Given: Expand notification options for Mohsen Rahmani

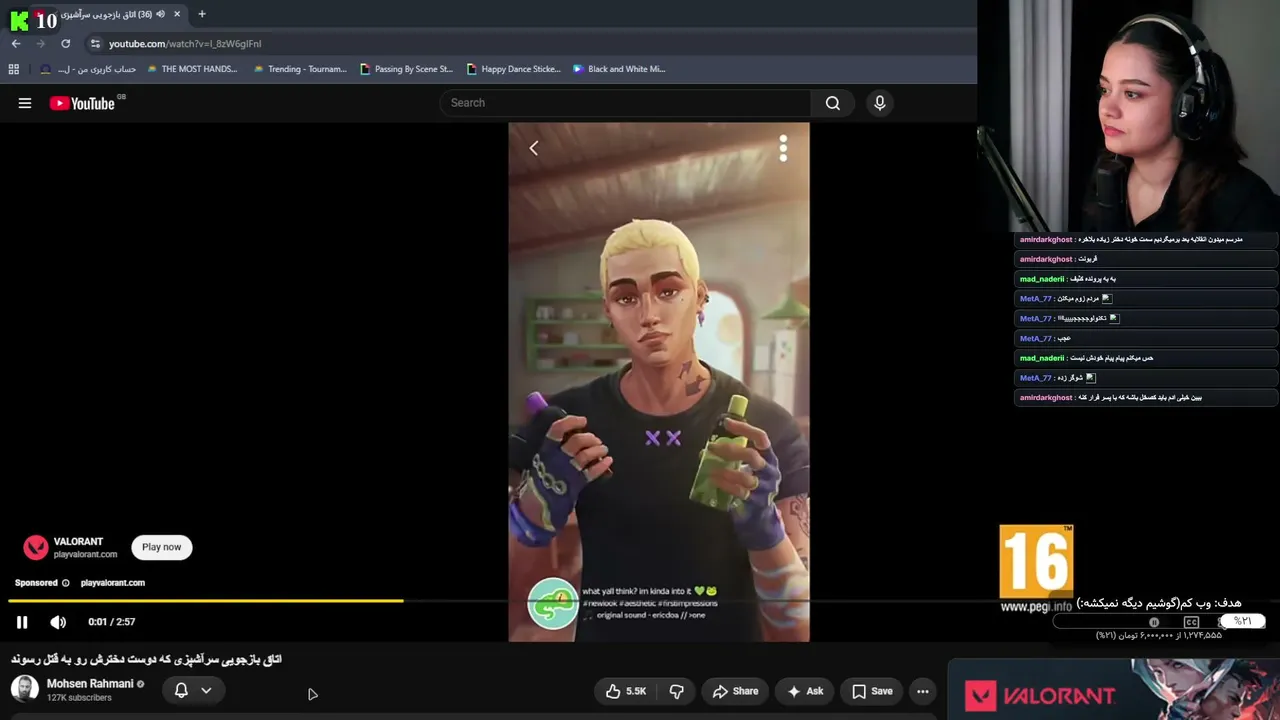Looking at the screenshot, I should (x=206, y=690).
